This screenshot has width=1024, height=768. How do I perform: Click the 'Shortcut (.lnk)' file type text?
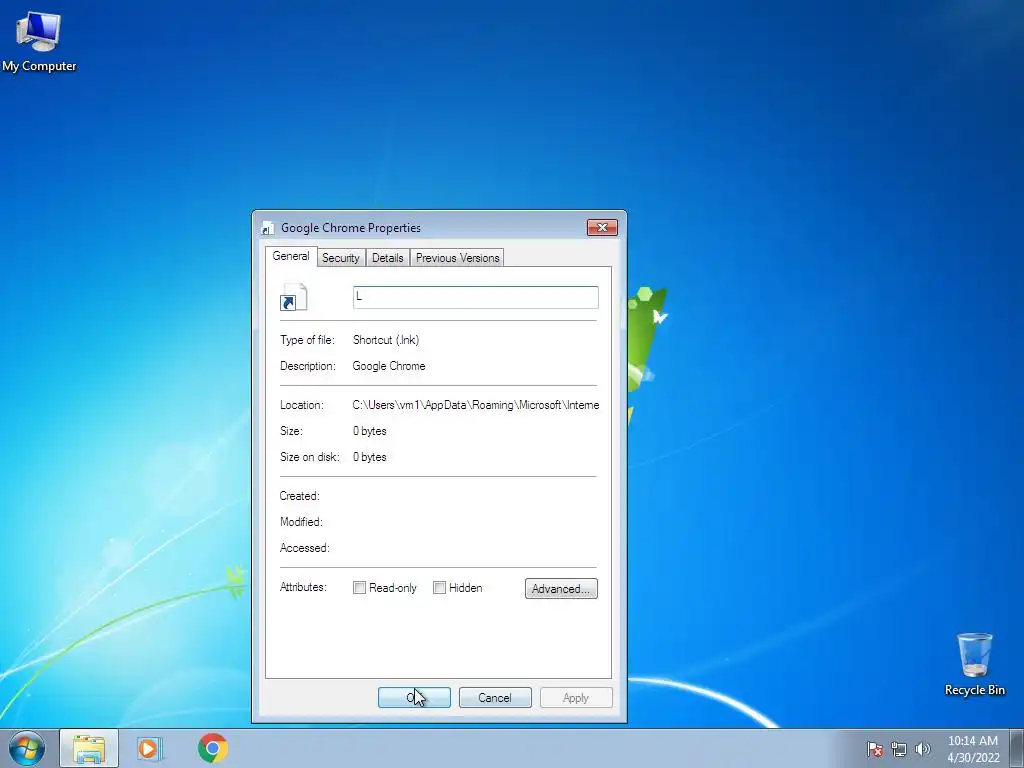[x=386, y=340]
